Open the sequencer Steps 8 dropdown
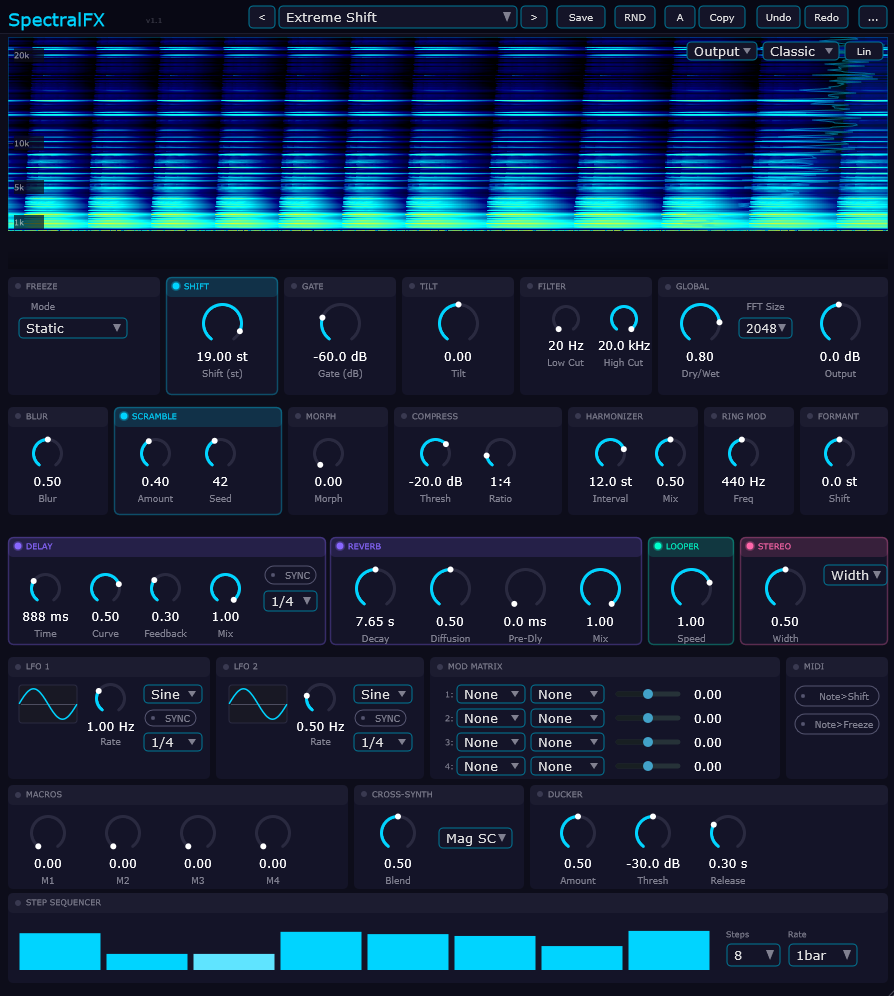The image size is (894, 996). pos(753,955)
